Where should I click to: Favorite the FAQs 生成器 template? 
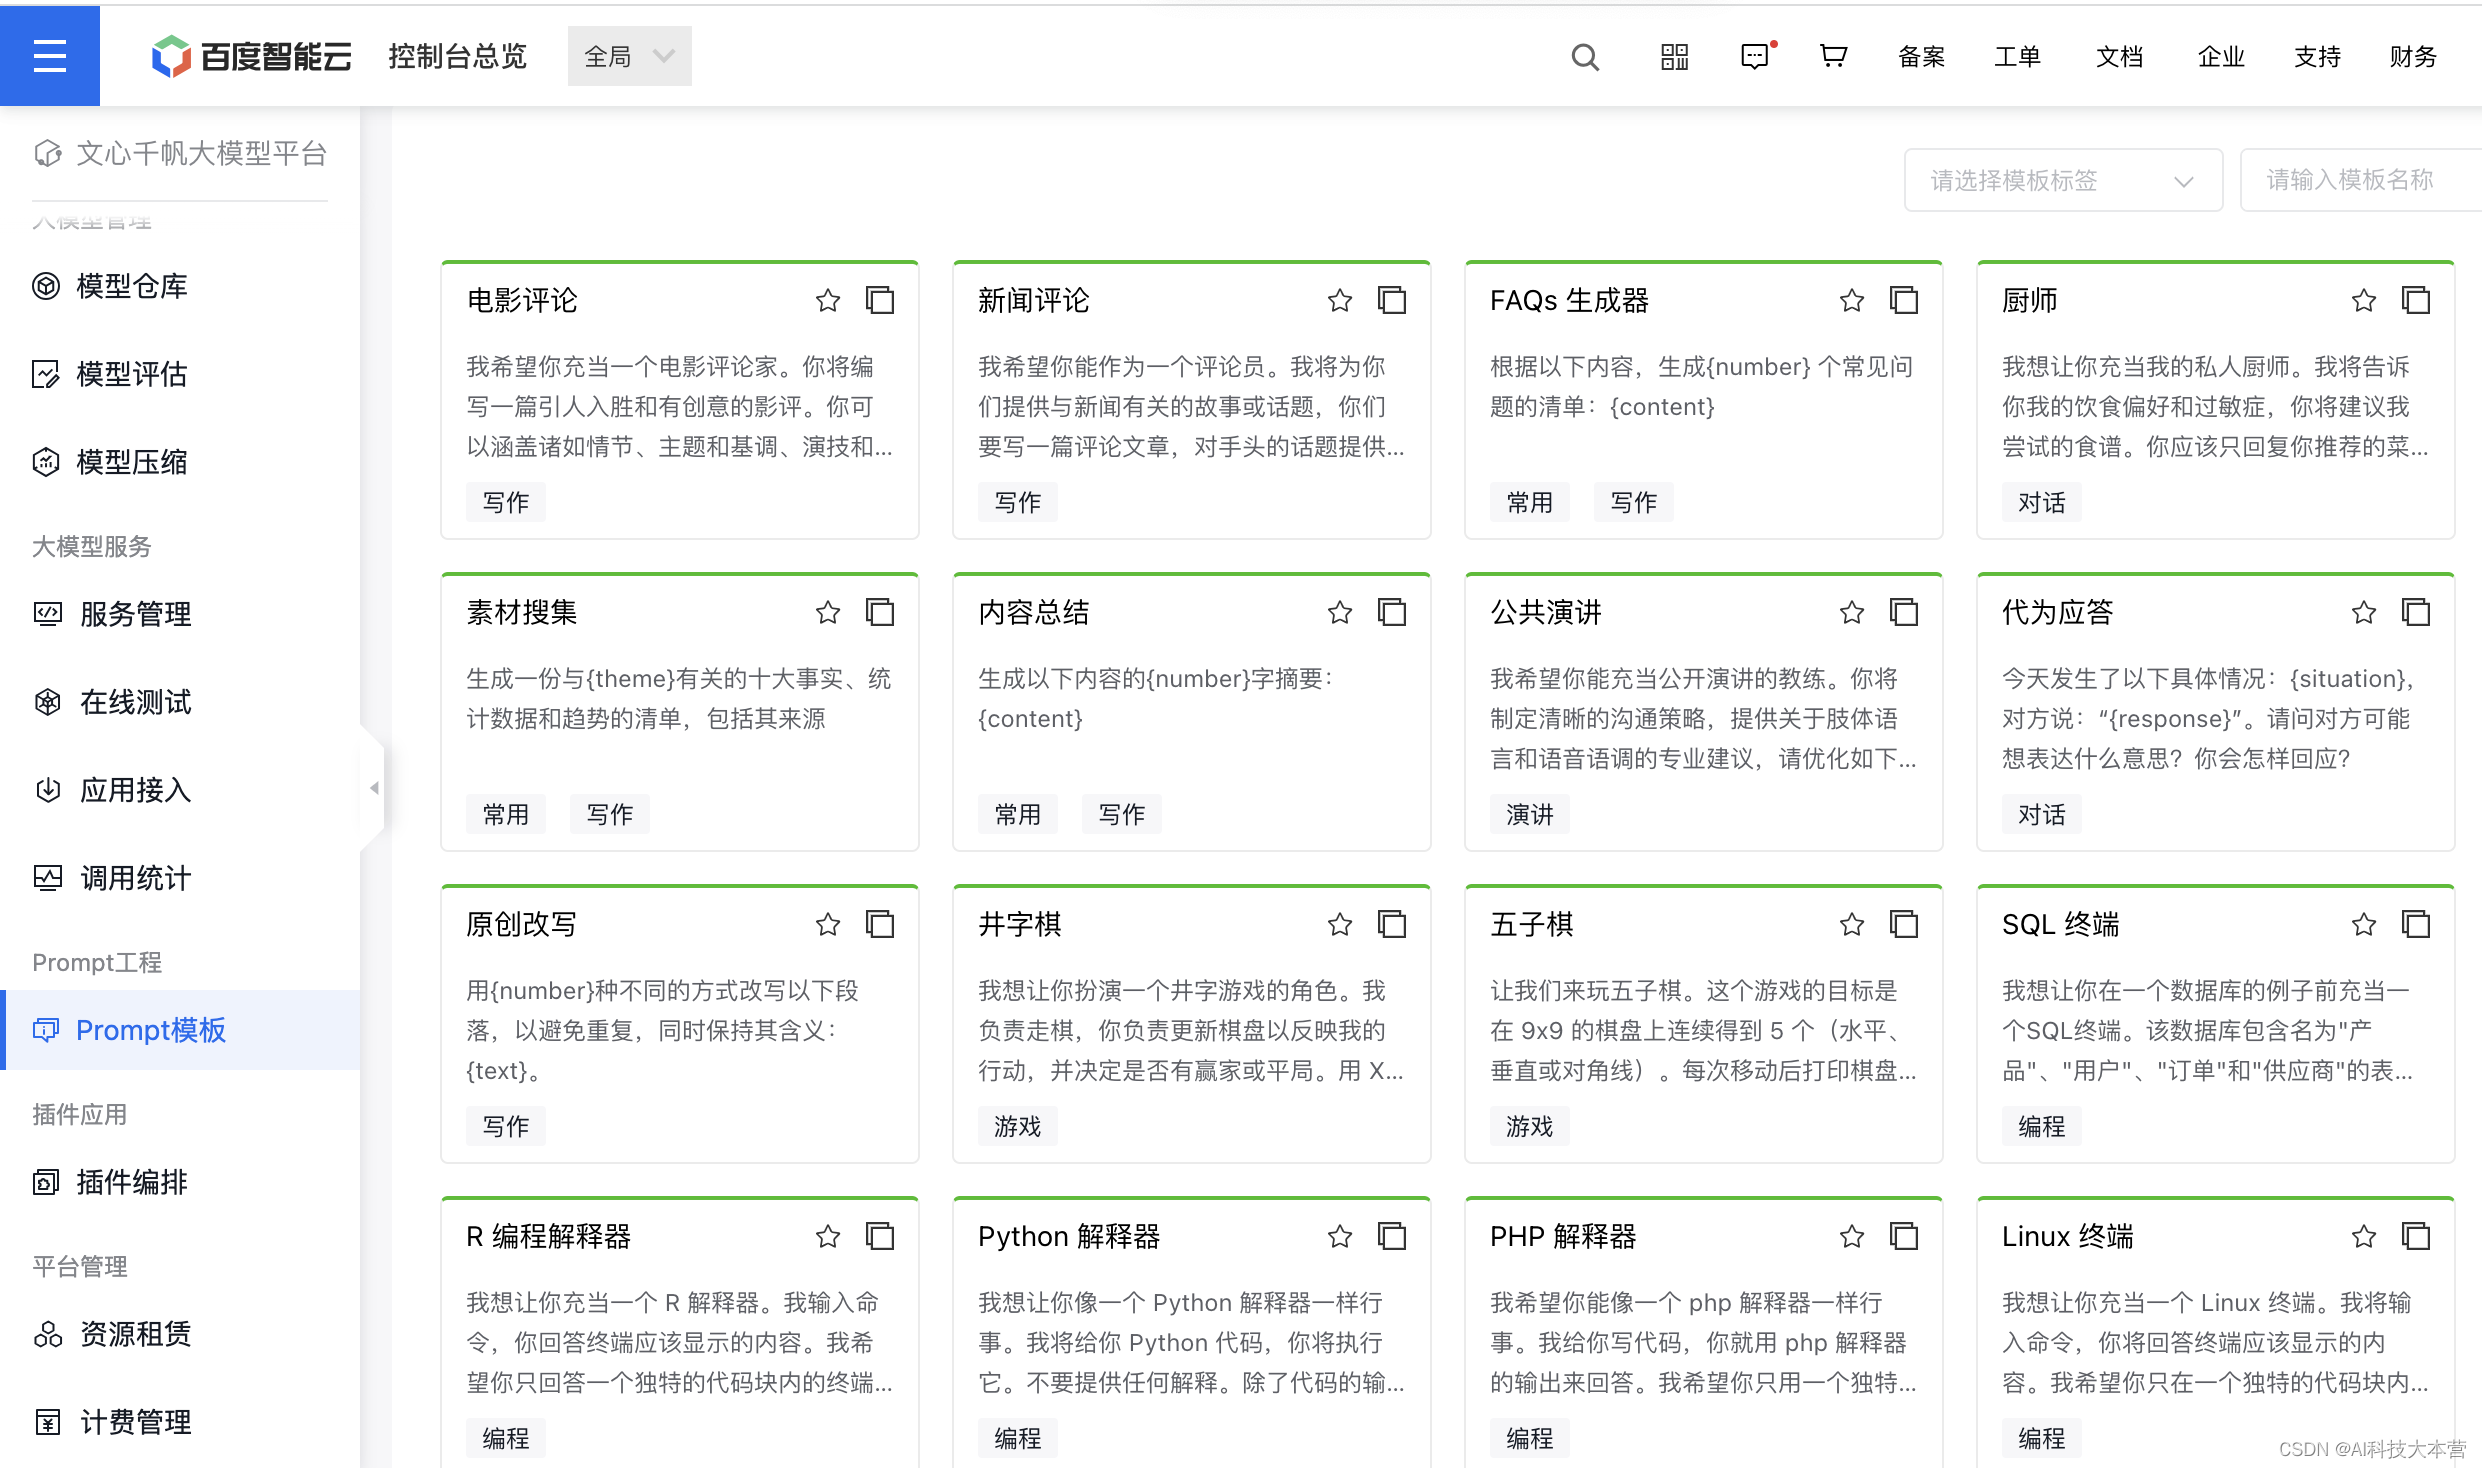pos(1851,300)
